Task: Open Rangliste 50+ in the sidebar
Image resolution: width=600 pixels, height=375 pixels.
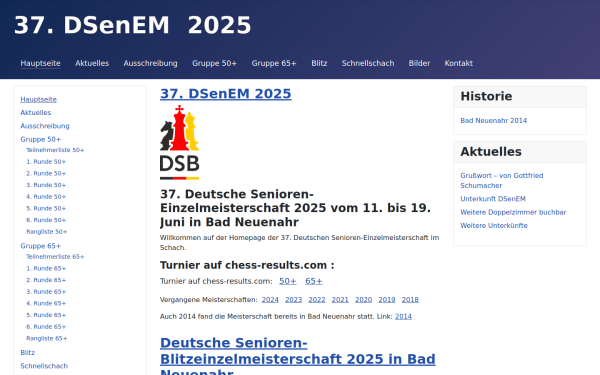Action: coord(47,232)
